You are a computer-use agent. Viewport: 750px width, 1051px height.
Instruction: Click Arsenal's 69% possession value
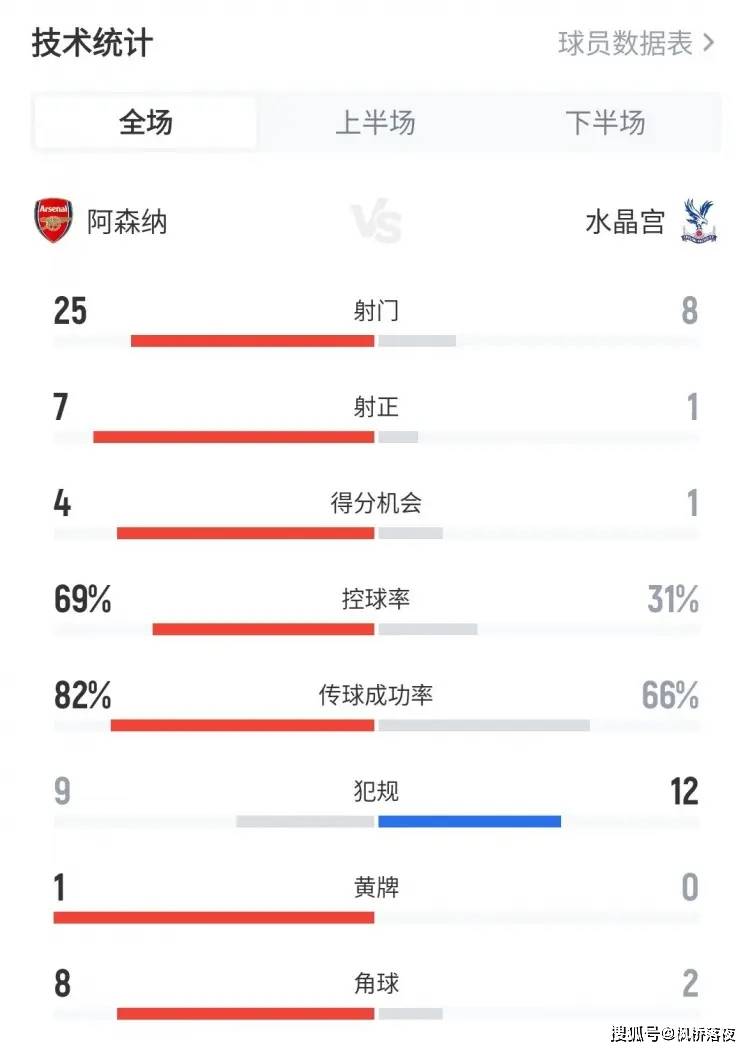(82, 600)
